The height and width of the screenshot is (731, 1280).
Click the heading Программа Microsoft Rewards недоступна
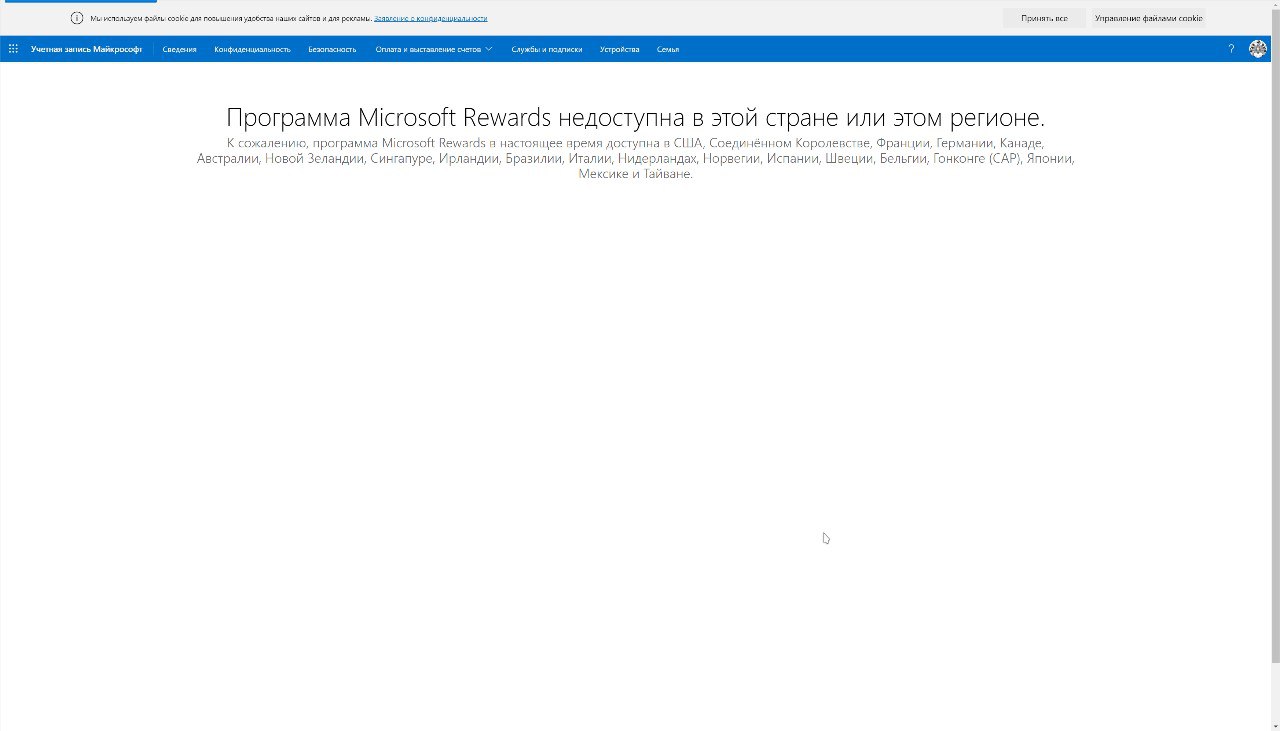pos(636,118)
